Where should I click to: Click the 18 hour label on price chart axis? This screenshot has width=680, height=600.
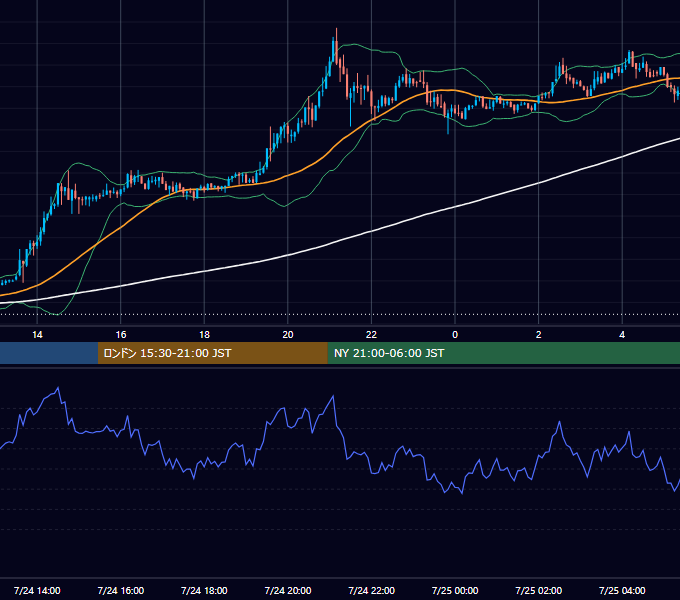(x=204, y=335)
